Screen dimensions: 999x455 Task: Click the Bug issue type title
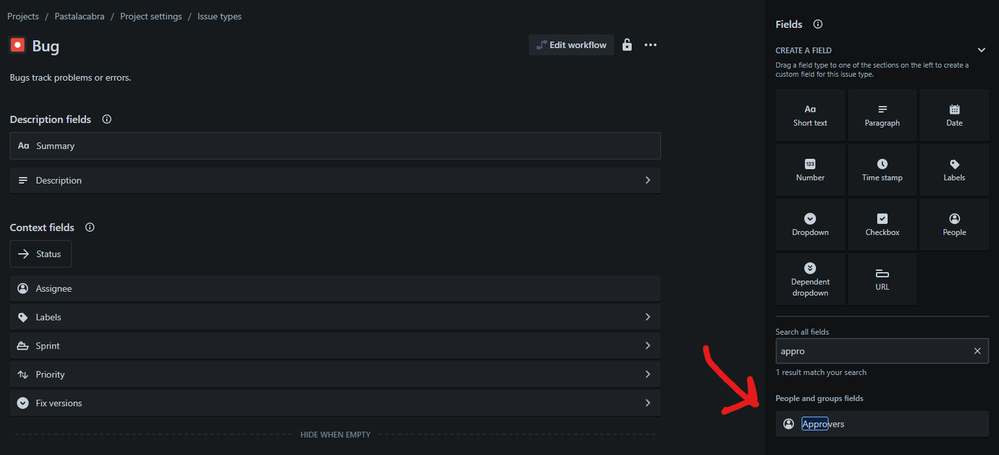[46, 46]
